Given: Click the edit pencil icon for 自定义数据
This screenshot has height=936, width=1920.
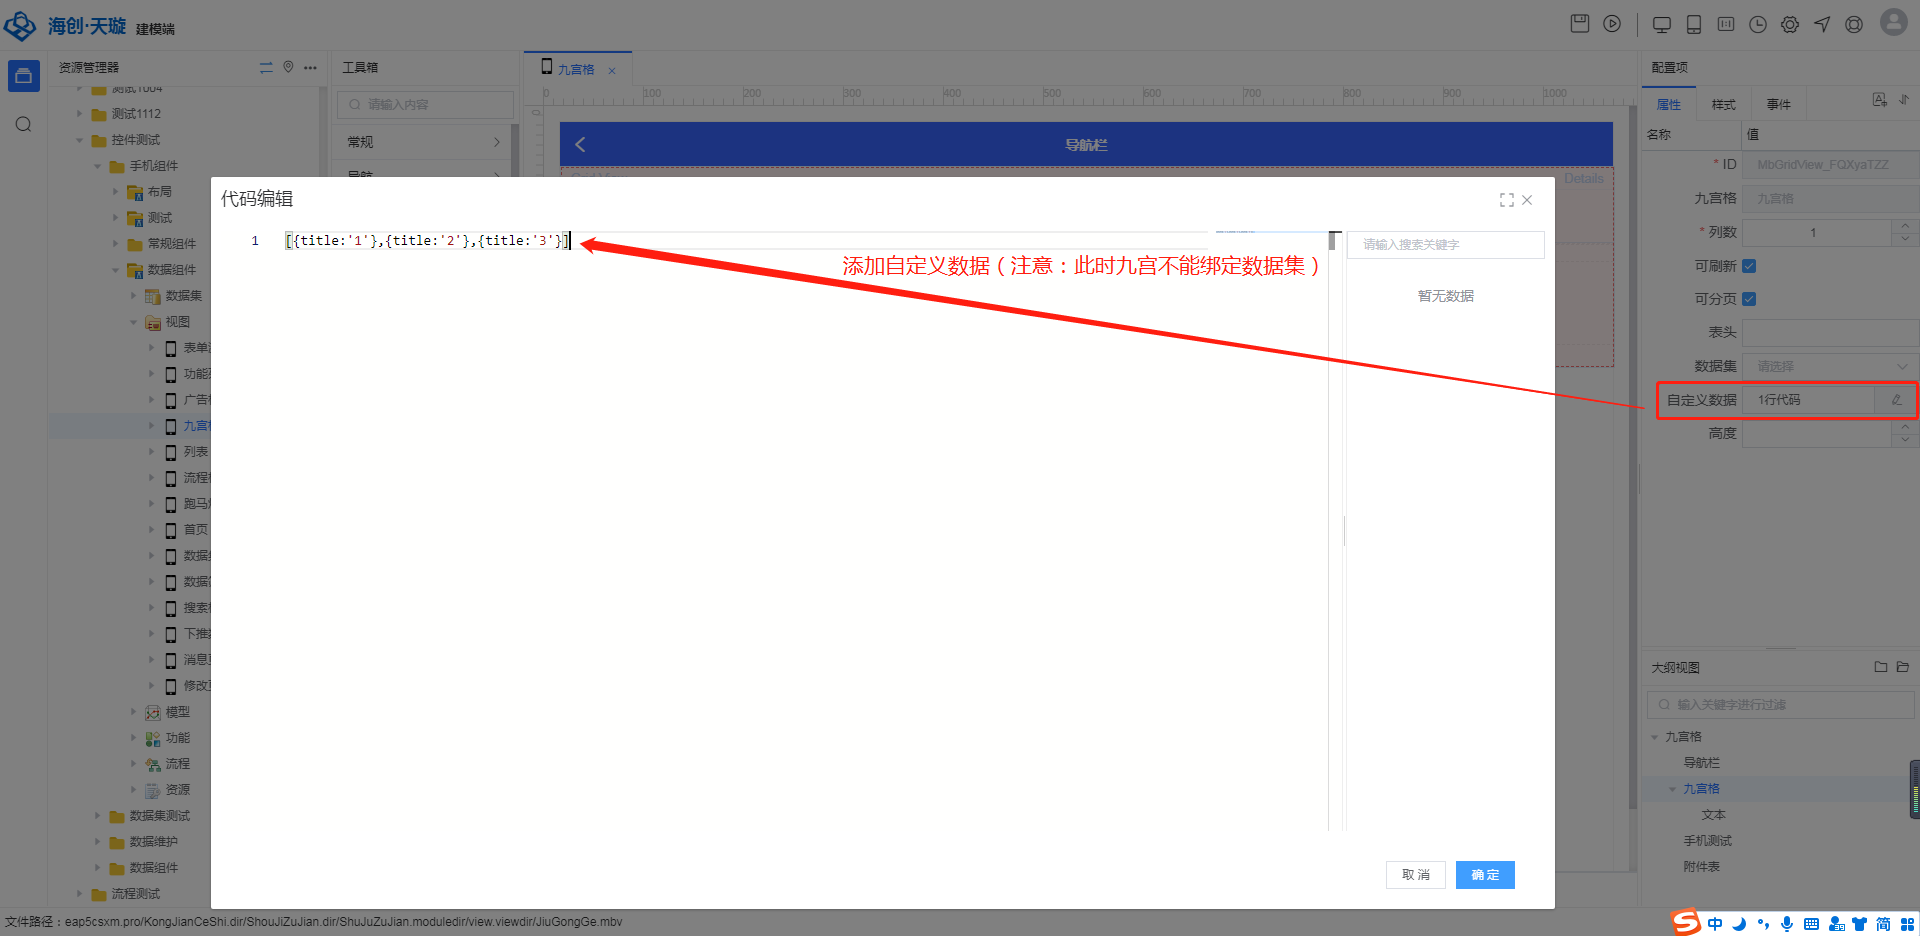Looking at the screenshot, I should (1896, 400).
